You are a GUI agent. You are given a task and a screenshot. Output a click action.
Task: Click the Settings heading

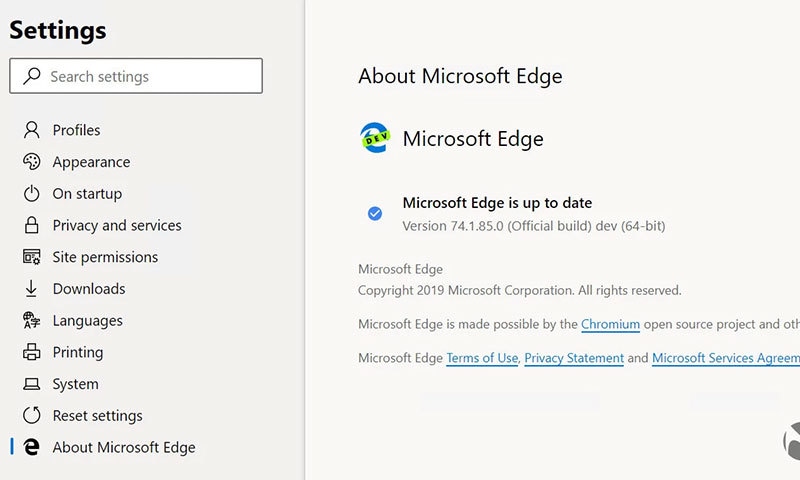(x=58, y=30)
